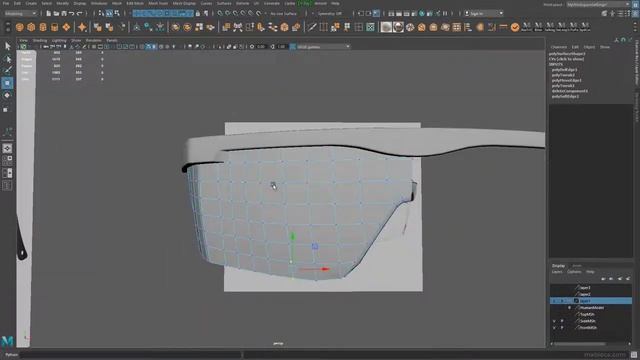
Task: Open the File menu
Action: point(6,3)
